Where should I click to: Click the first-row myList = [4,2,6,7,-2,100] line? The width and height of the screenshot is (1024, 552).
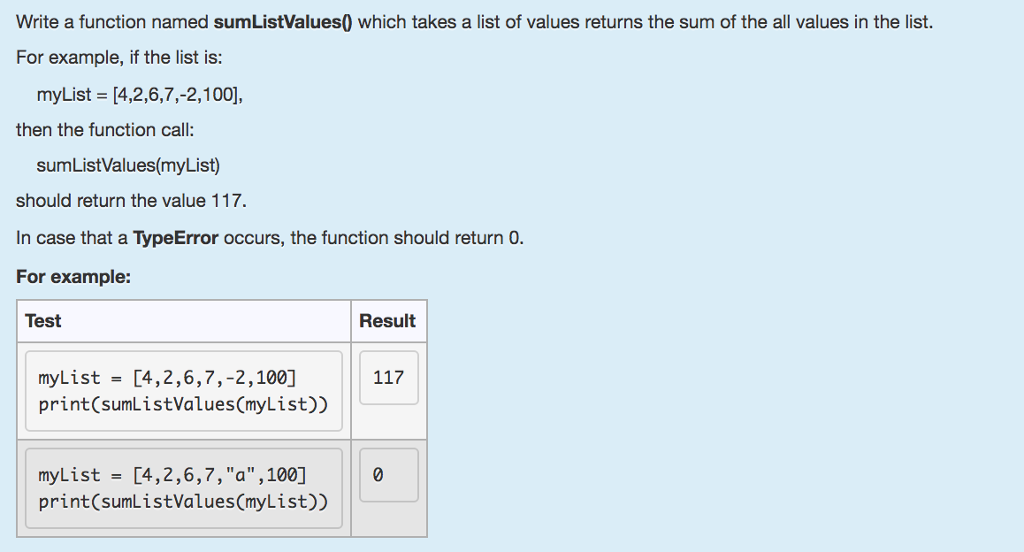(x=167, y=378)
